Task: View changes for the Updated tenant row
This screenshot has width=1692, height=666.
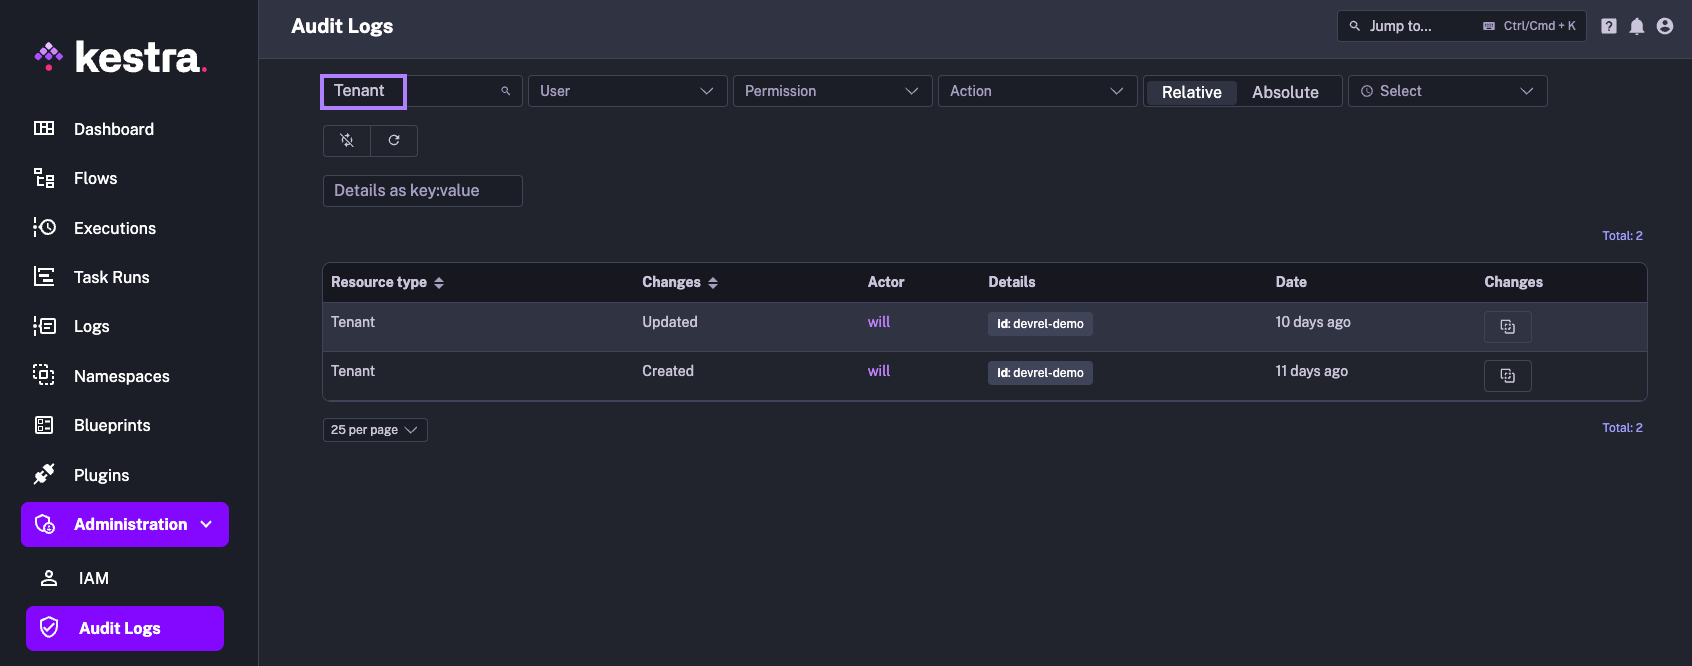Action: click(x=1507, y=327)
